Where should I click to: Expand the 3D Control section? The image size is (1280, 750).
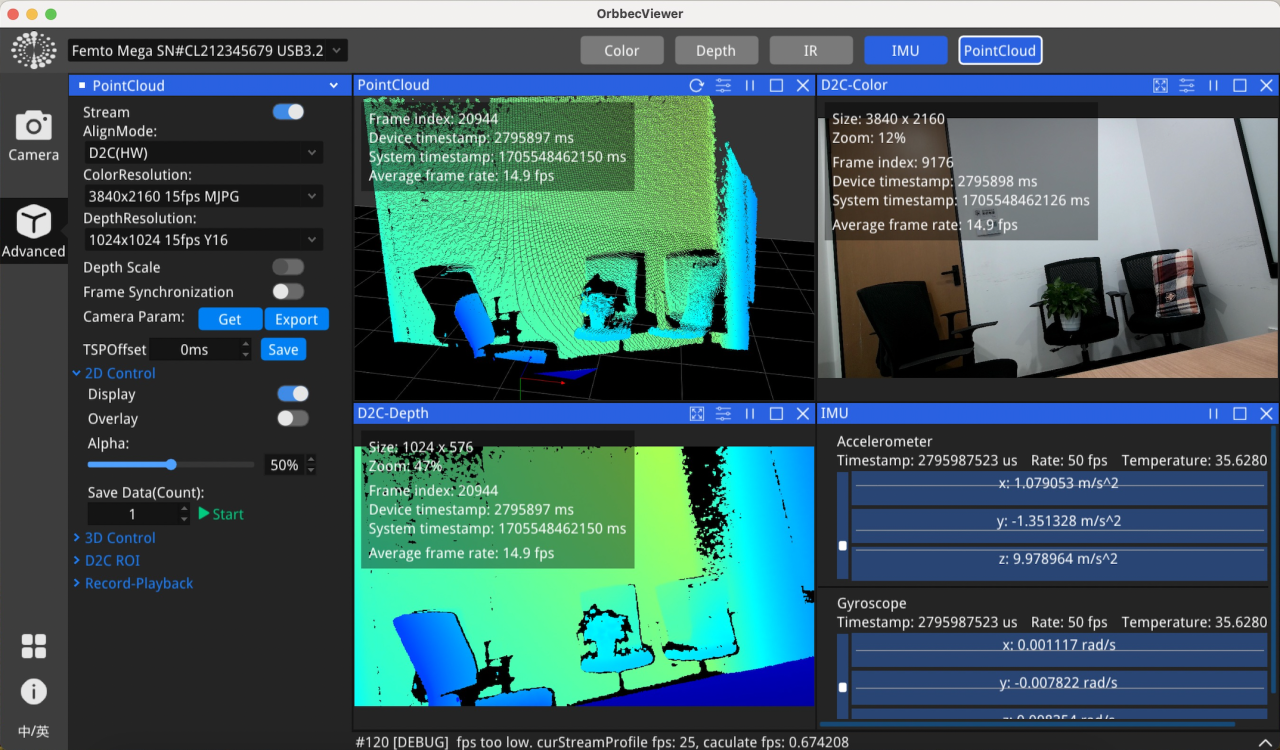(x=119, y=538)
